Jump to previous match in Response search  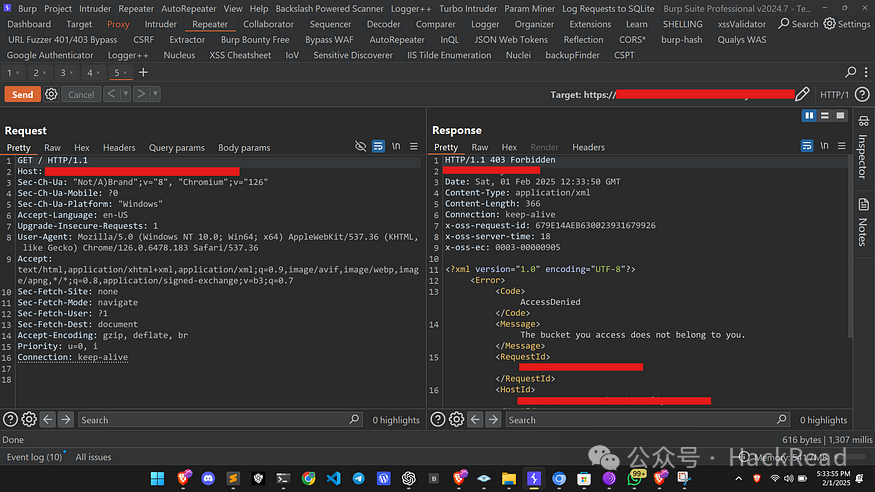(x=475, y=419)
